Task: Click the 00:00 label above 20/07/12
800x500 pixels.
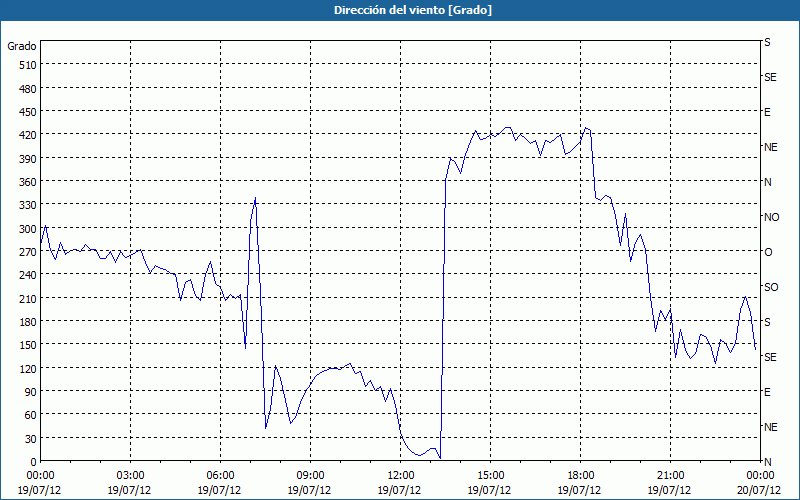Action: pyautogui.click(x=760, y=476)
